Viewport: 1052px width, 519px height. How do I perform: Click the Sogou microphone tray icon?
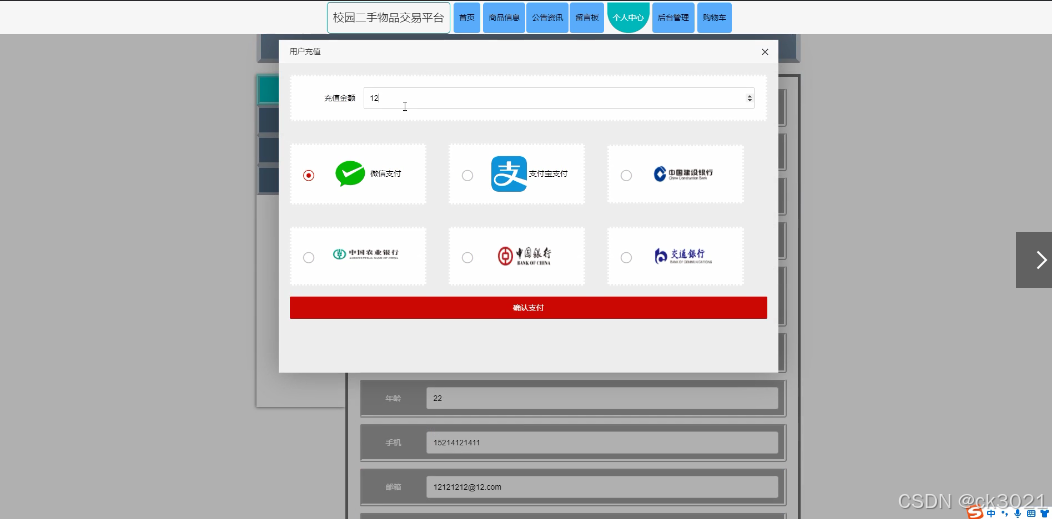tap(1018, 513)
